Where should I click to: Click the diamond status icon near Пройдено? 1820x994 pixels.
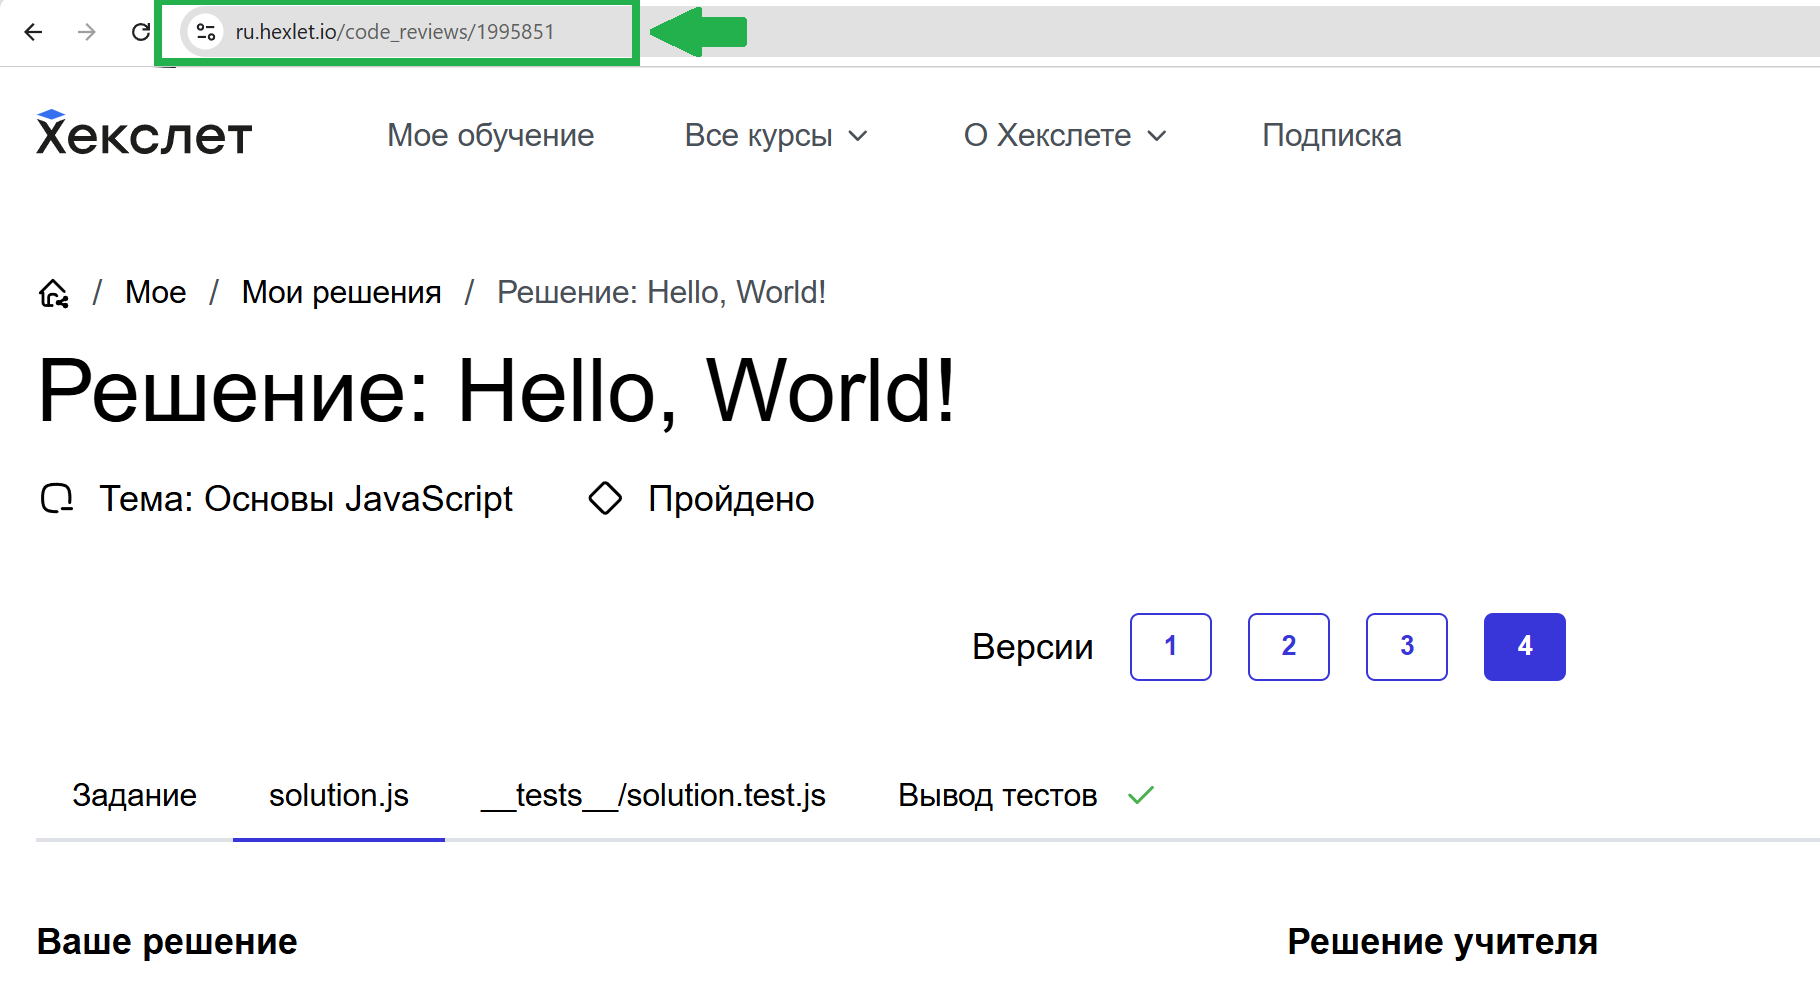[x=605, y=498]
